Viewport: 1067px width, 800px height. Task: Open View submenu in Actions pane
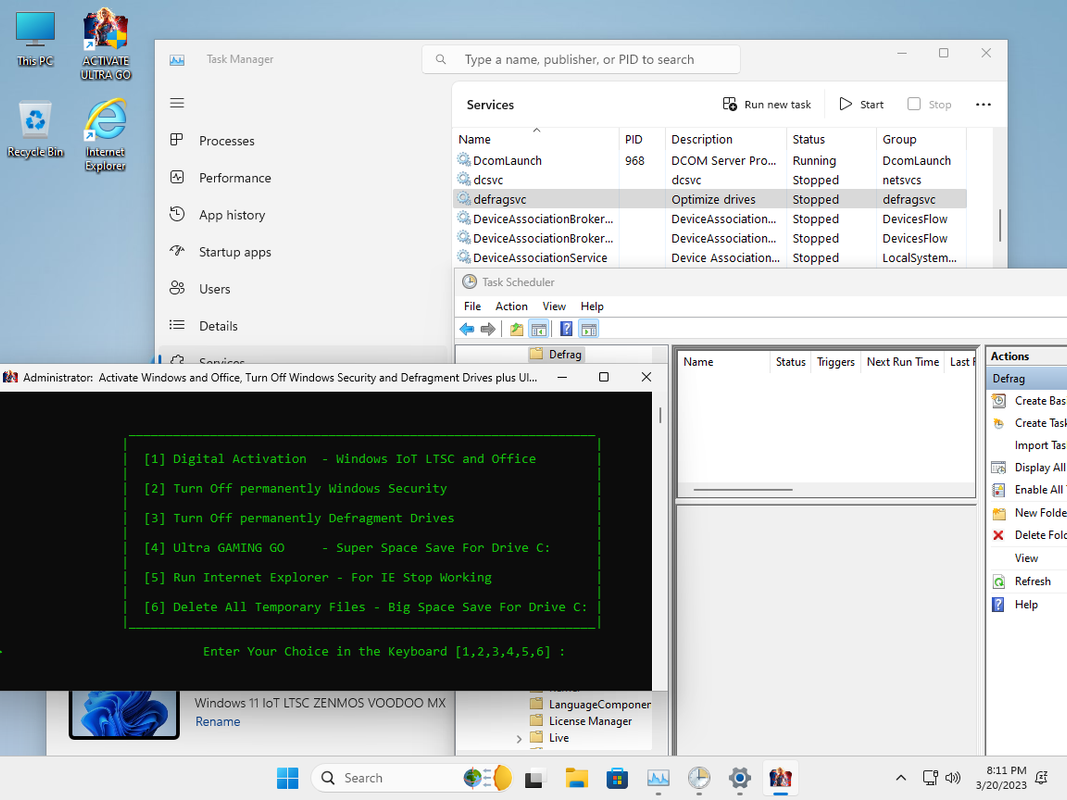(x=1026, y=558)
